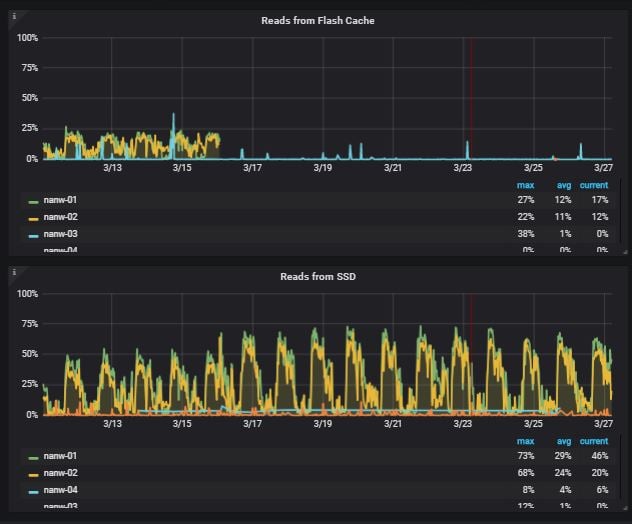Click the yellow nanw-02 swatch in SSD legend
The height and width of the screenshot is (524, 632).
click(33, 475)
